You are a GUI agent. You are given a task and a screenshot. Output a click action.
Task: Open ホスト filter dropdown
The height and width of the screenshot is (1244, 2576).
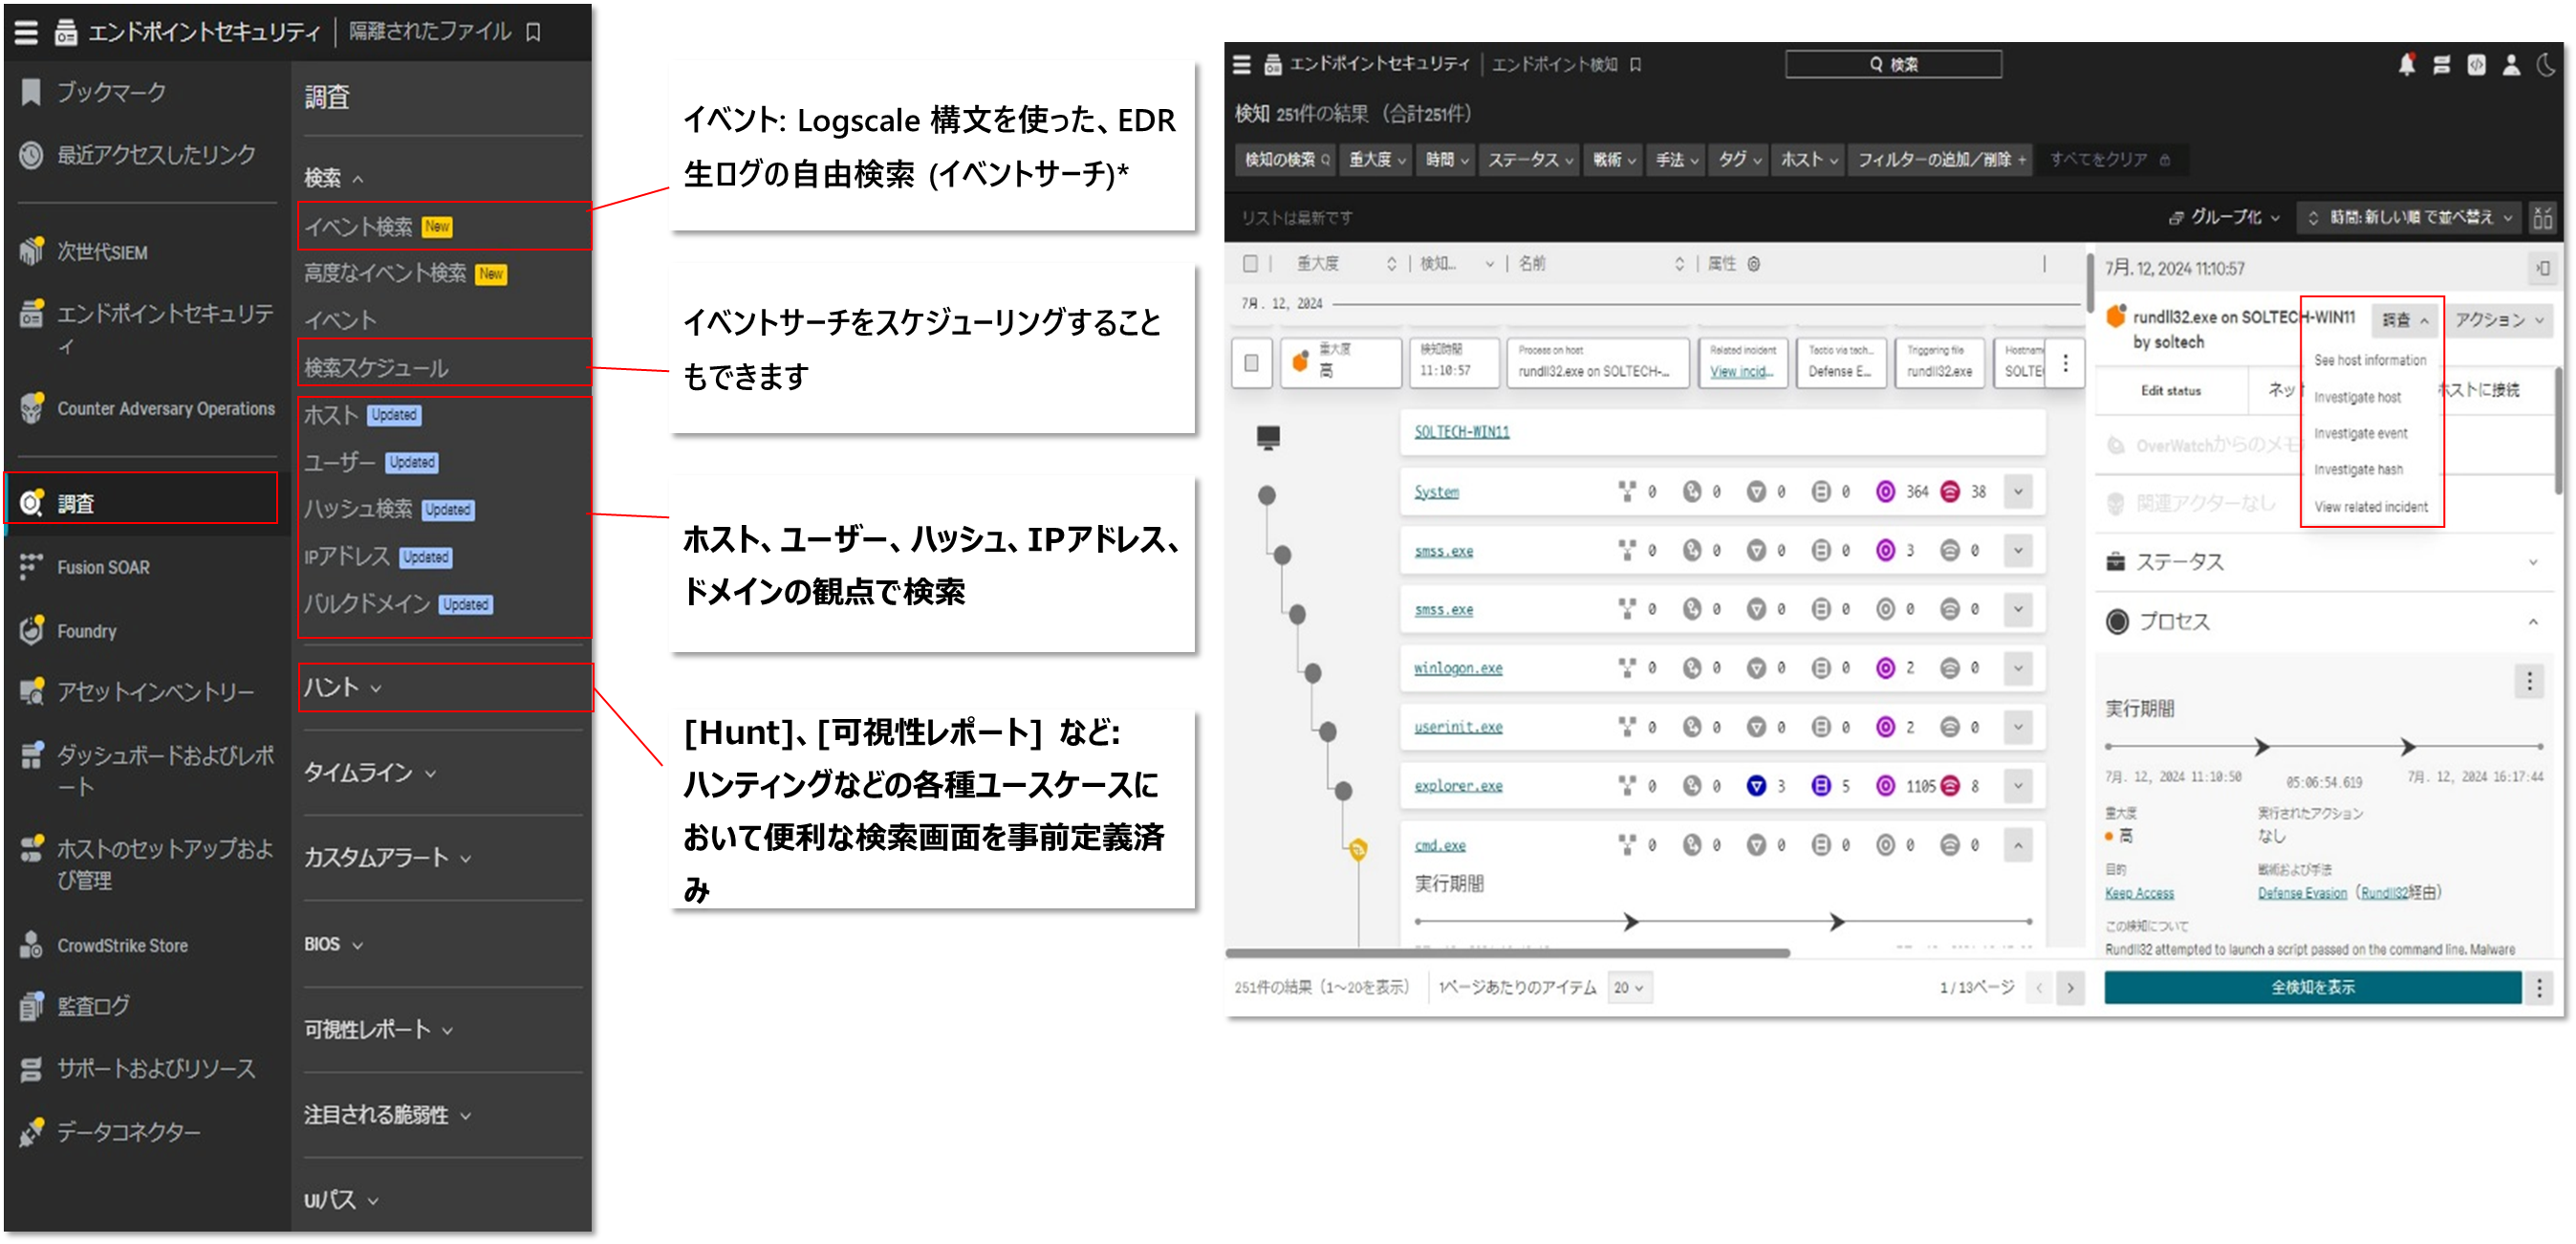pyautogui.click(x=1809, y=160)
